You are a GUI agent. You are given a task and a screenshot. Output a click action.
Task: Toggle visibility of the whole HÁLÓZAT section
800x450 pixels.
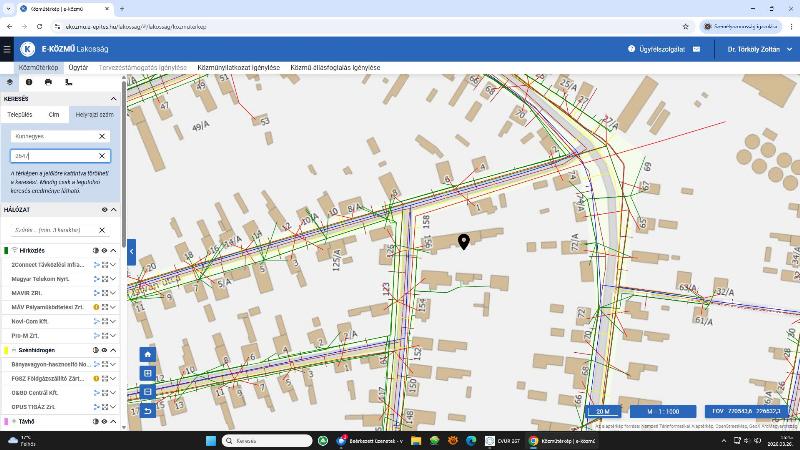coord(104,210)
